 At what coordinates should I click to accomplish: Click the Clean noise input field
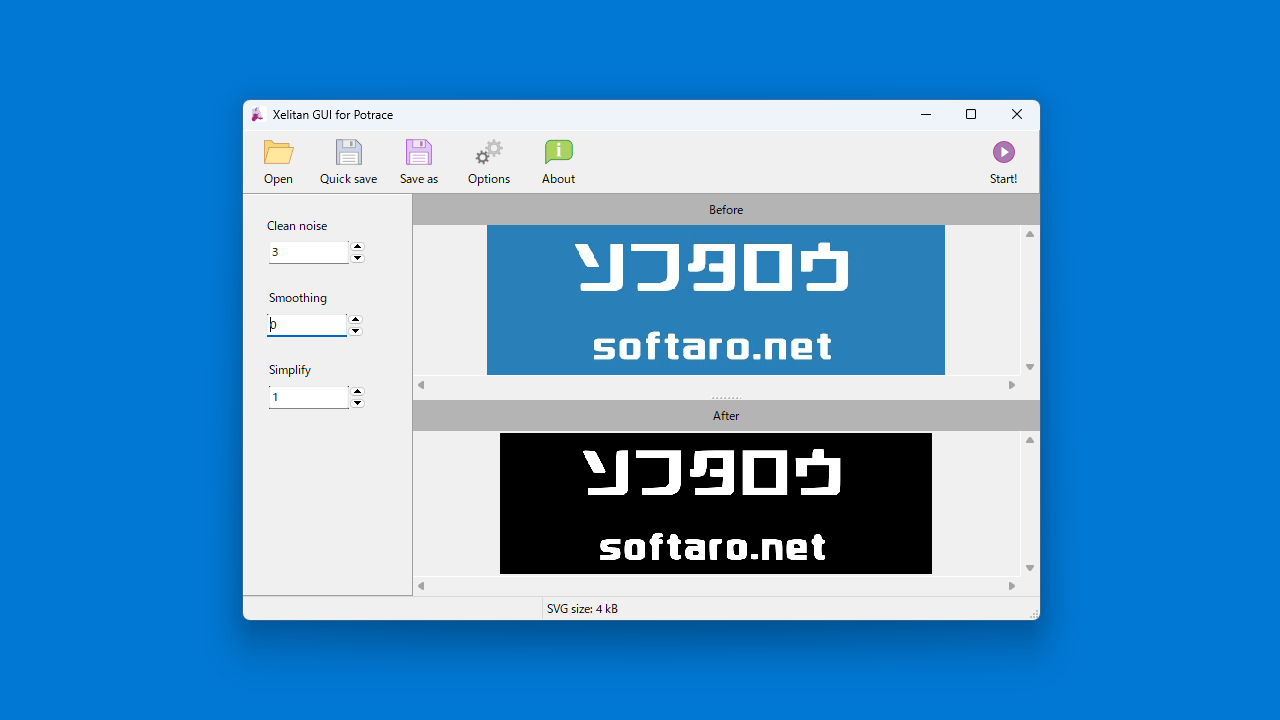[308, 252]
